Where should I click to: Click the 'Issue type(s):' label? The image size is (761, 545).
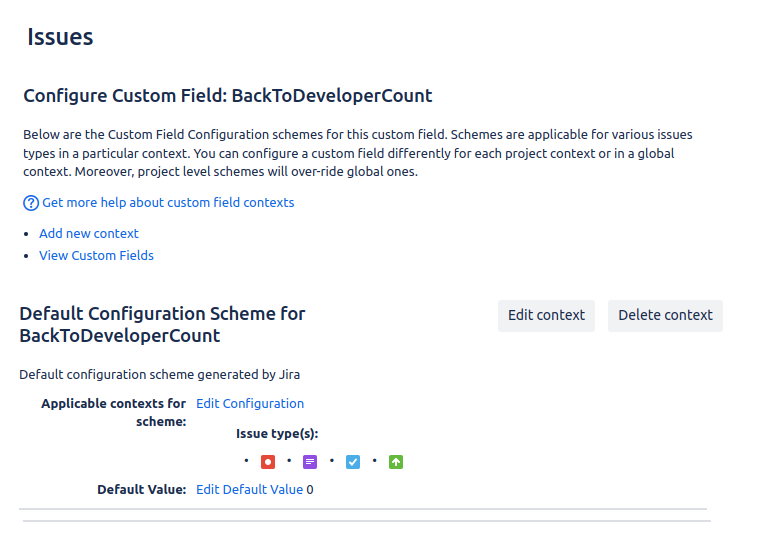277,433
